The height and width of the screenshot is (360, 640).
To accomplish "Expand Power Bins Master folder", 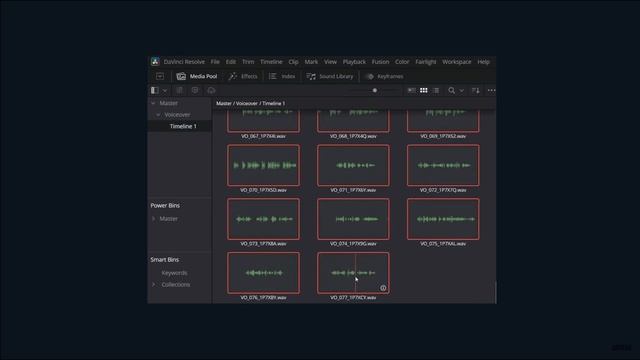I will pyautogui.click(x=153, y=219).
